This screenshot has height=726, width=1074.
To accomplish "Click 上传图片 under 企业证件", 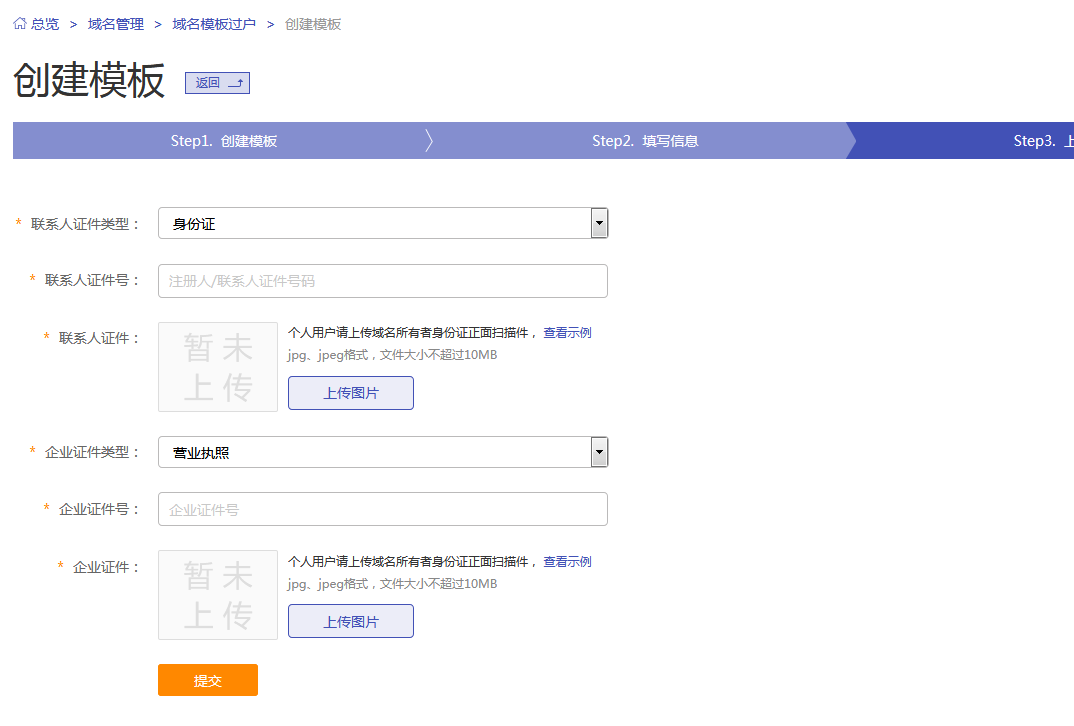I will pyautogui.click(x=351, y=621).
